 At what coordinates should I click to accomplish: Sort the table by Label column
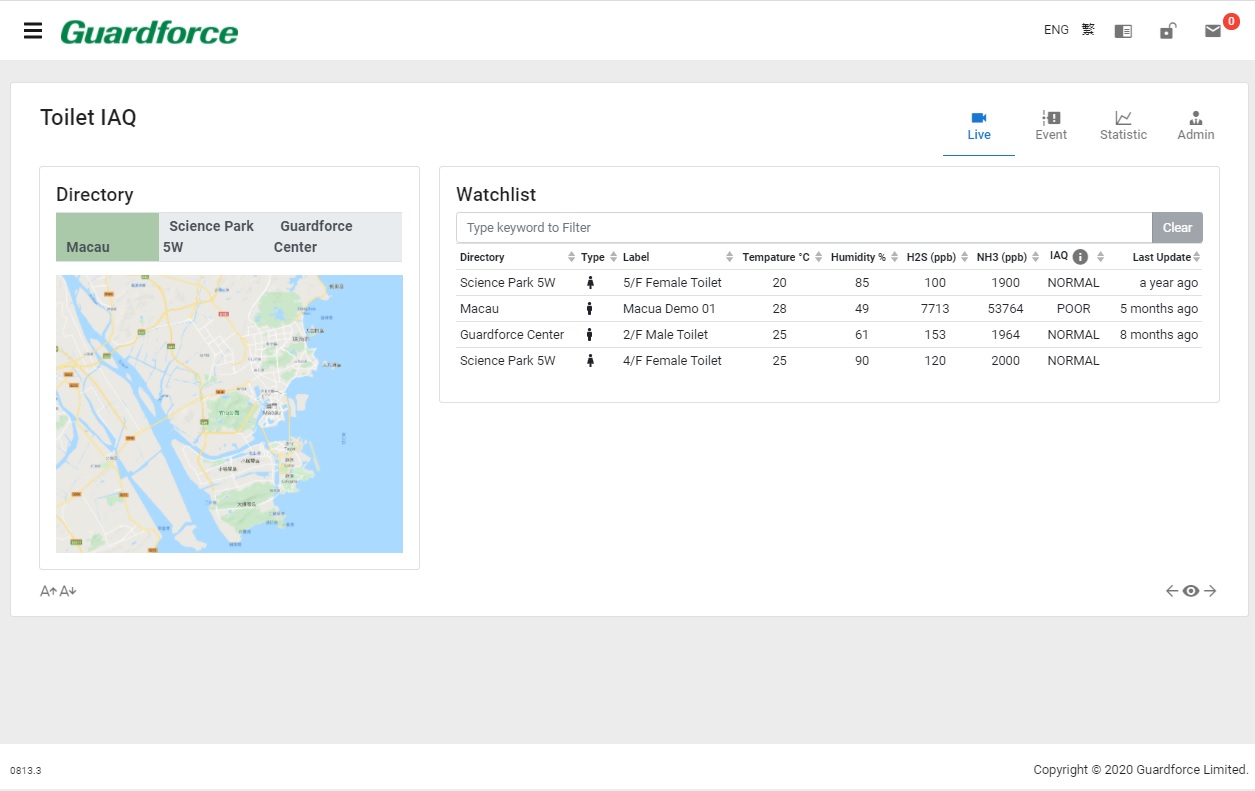coord(678,257)
